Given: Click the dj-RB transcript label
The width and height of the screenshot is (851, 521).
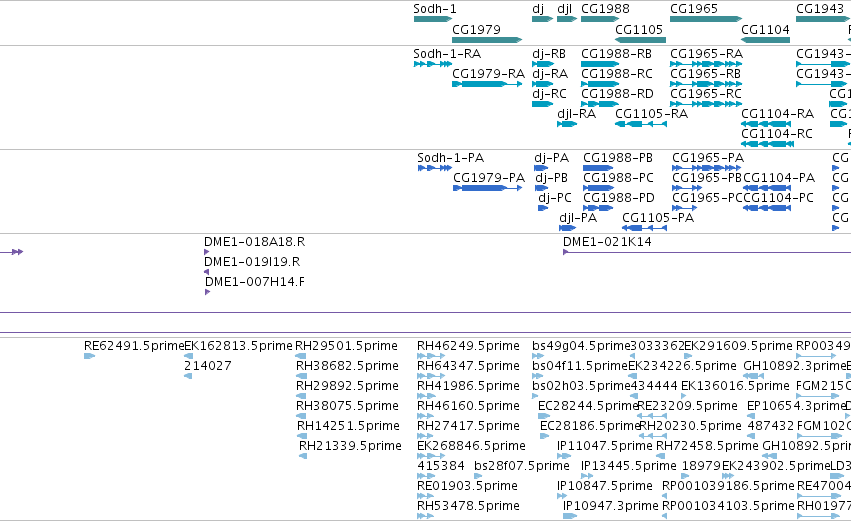Looking at the screenshot, I should (x=549, y=54).
